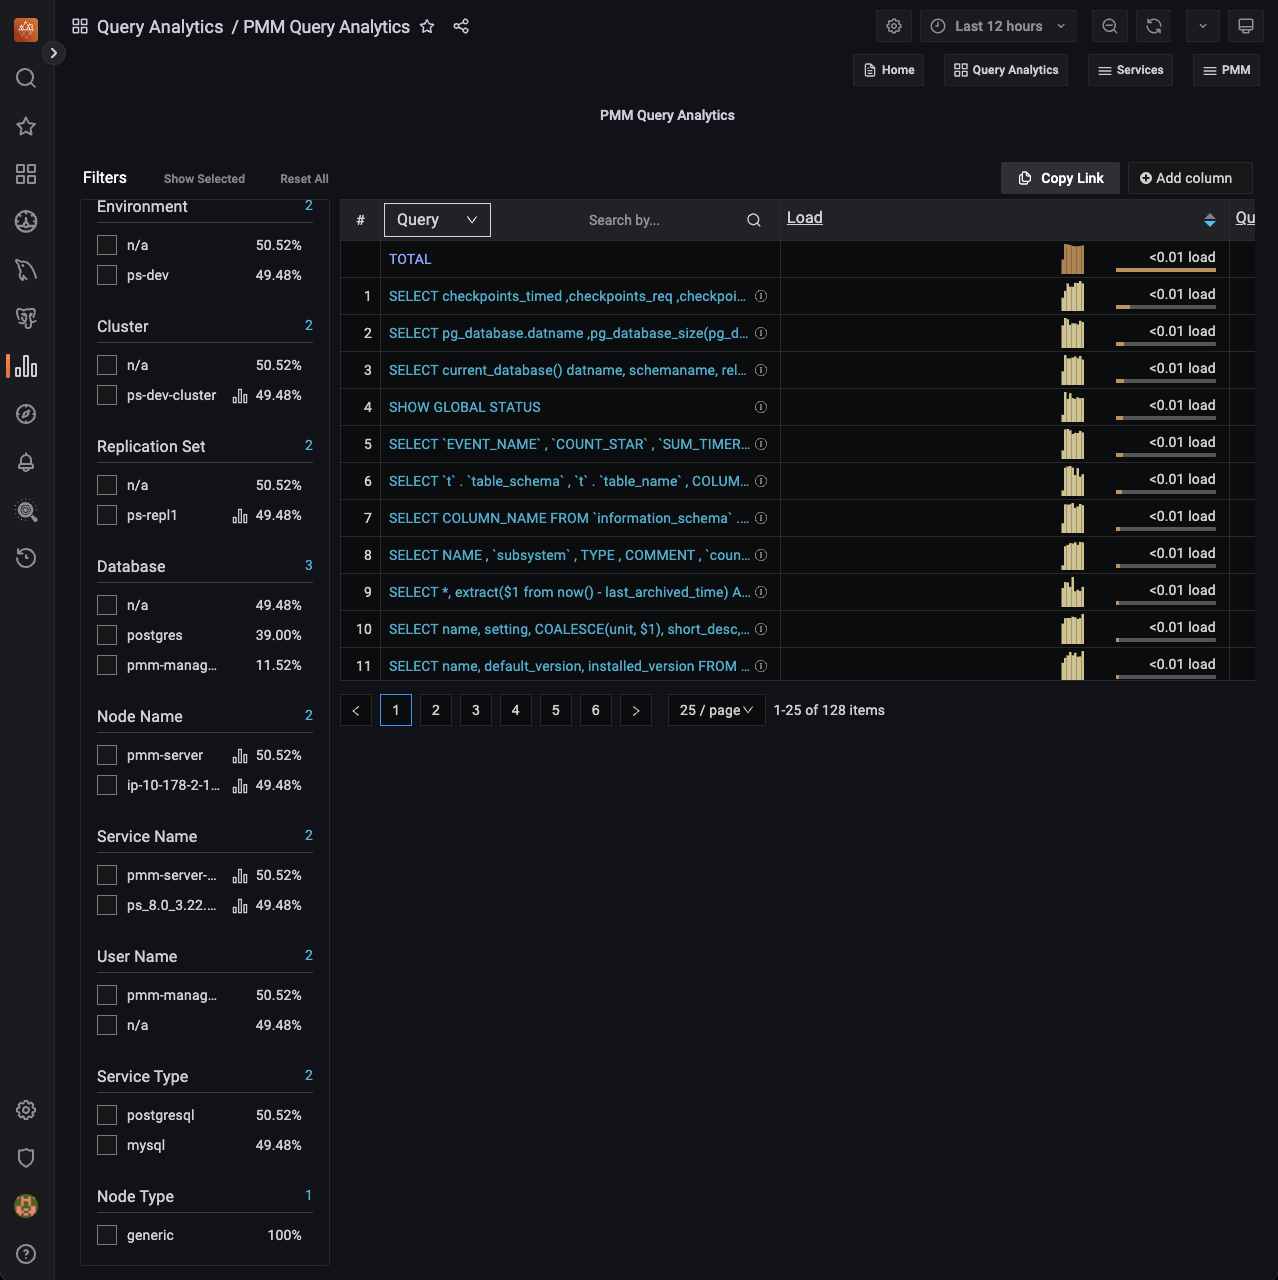Viewport: 1278px width, 1280px height.
Task: Go to page 2 of results
Action: (436, 710)
